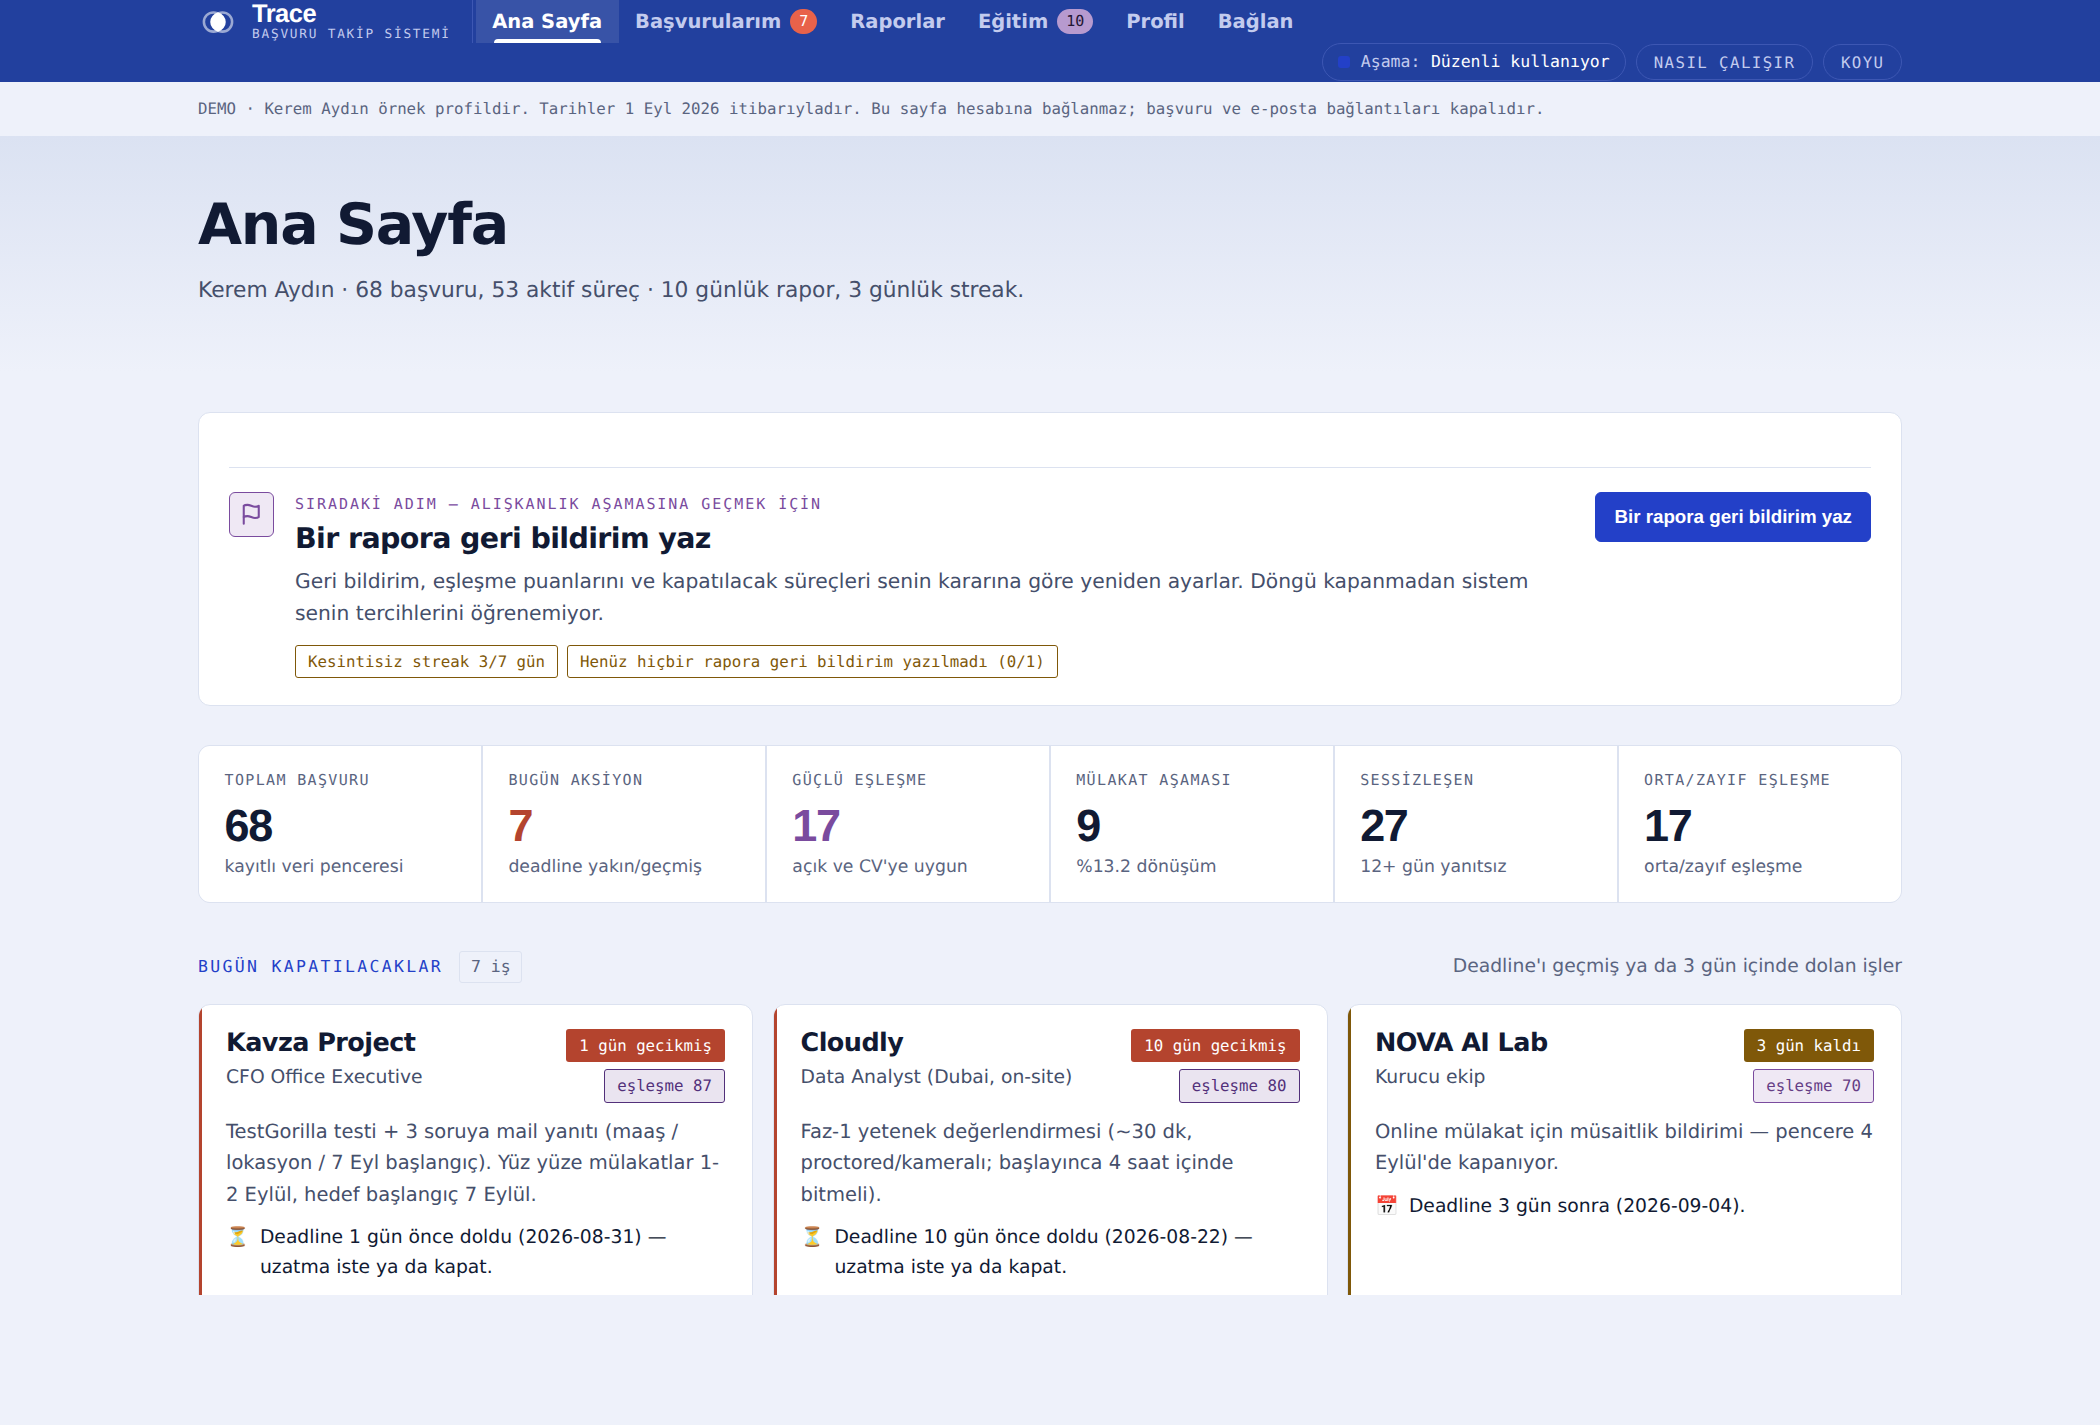
Task: Click the '10 gün gecikmiş' badge
Action: click(x=1215, y=1045)
